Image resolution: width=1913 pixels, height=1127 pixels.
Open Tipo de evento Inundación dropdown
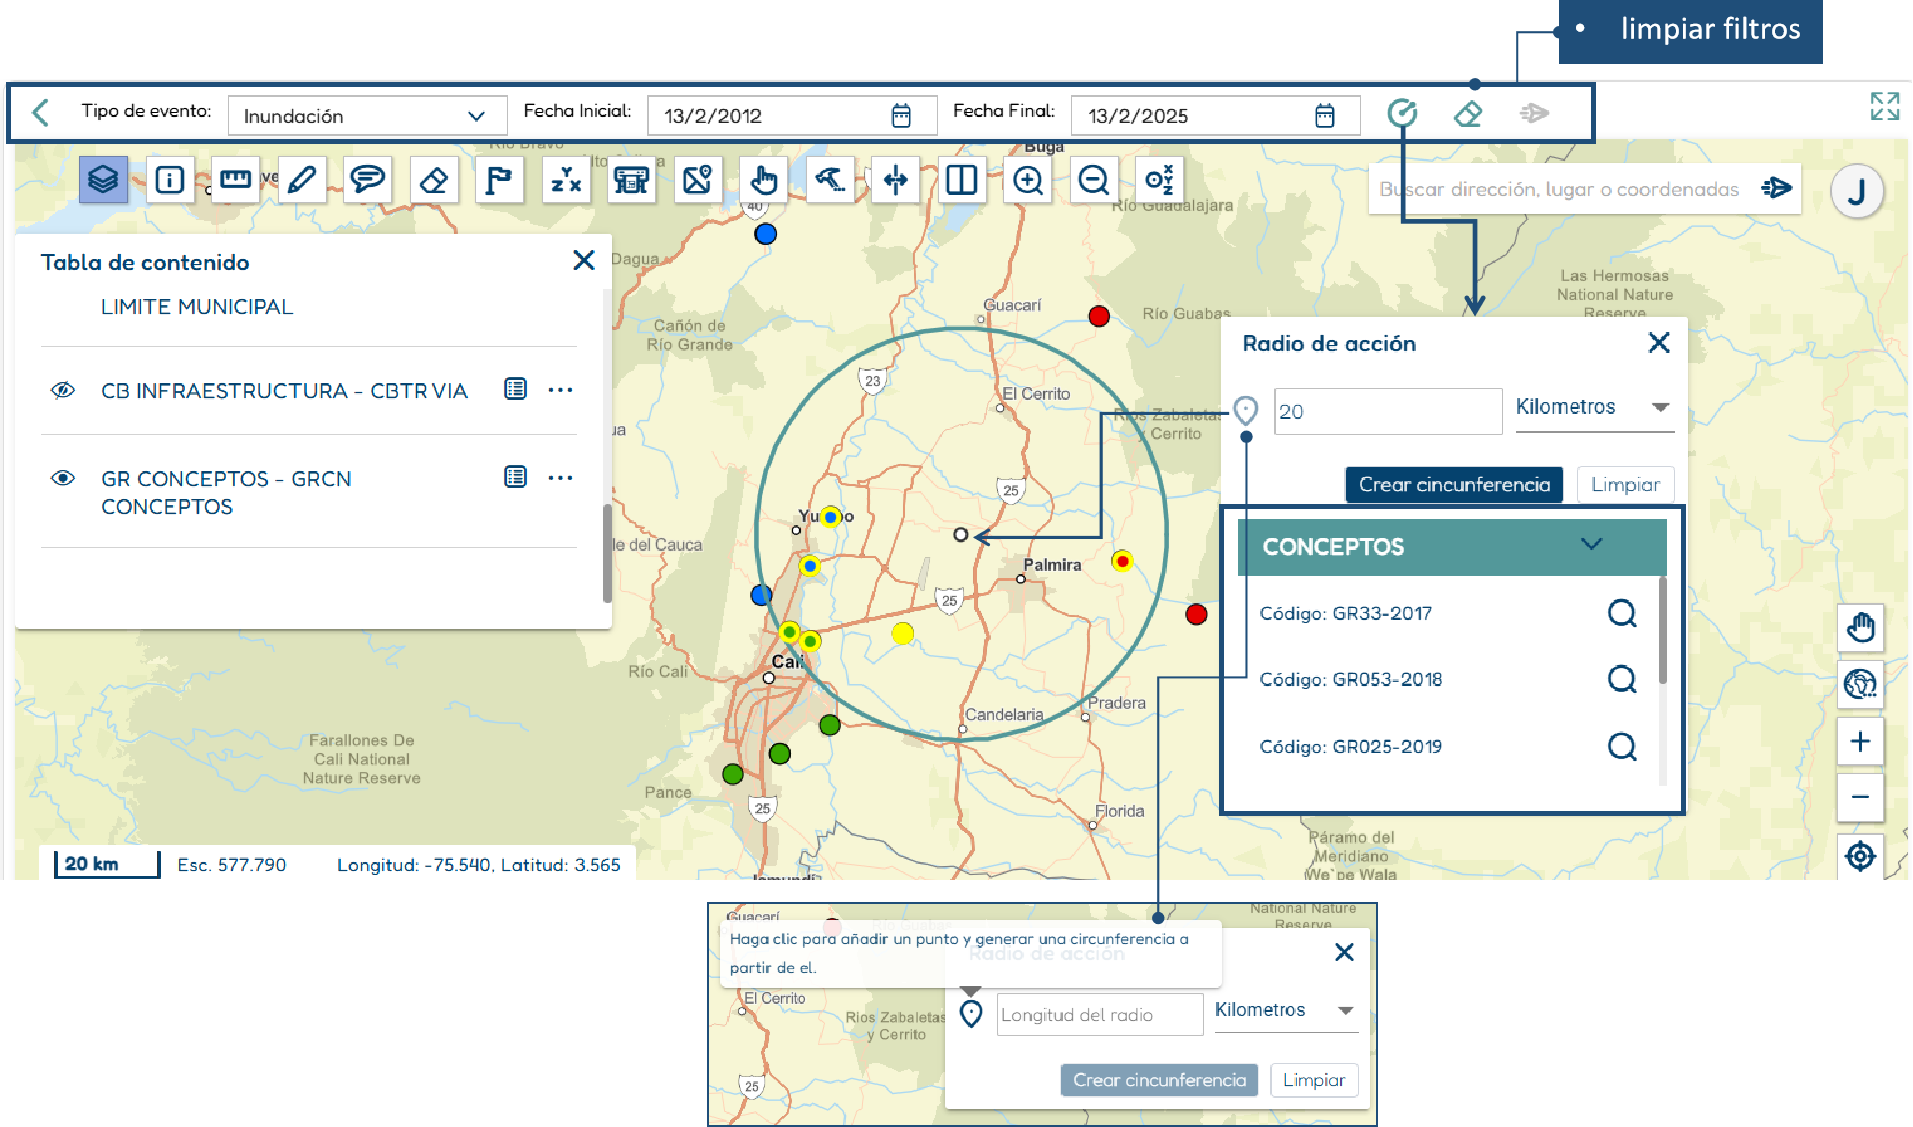pyautogui.click(x=367, y=116)
